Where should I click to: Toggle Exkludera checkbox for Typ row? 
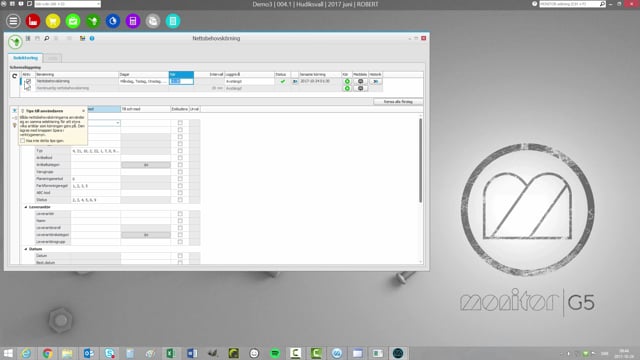click(x=180, y=151)
